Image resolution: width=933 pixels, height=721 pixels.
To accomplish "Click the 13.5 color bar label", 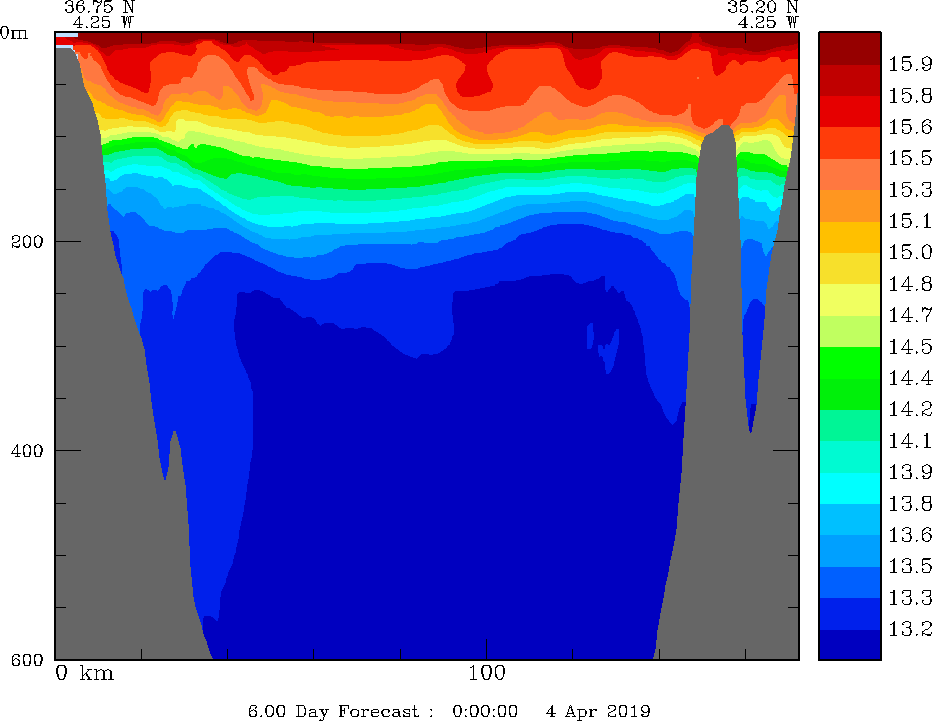I will [x=910, y=566].
